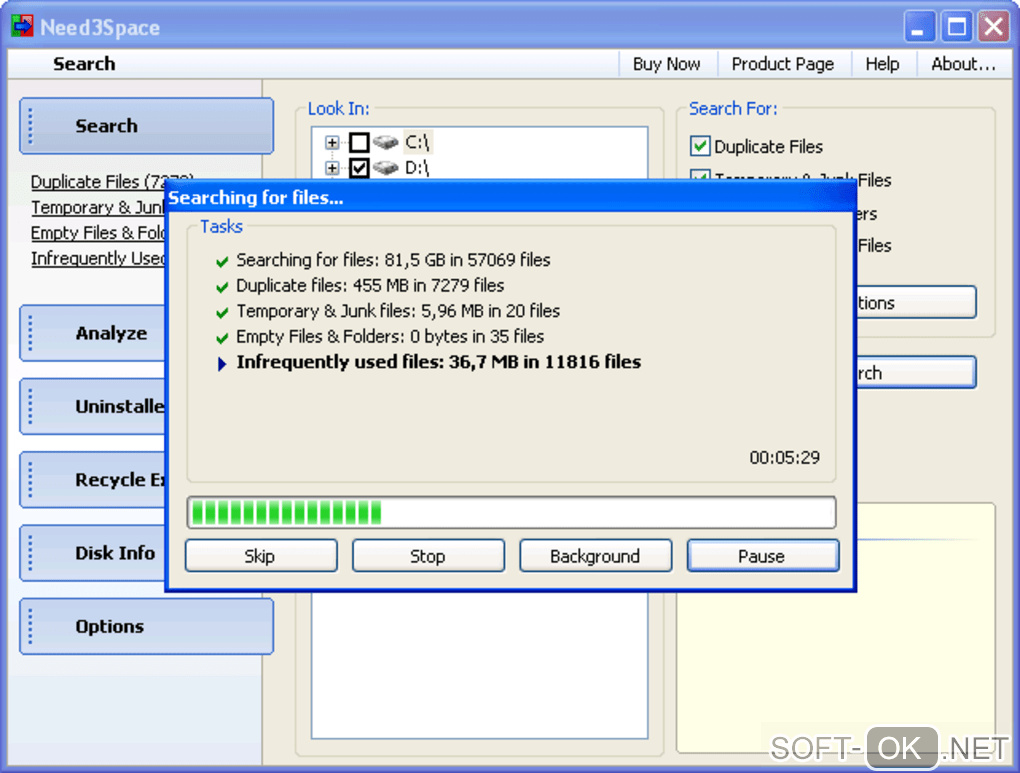The width and height of the screenshot is (1020, 773).
Task: Open the Disk Info sidebar section
Action: click(92, 553)
